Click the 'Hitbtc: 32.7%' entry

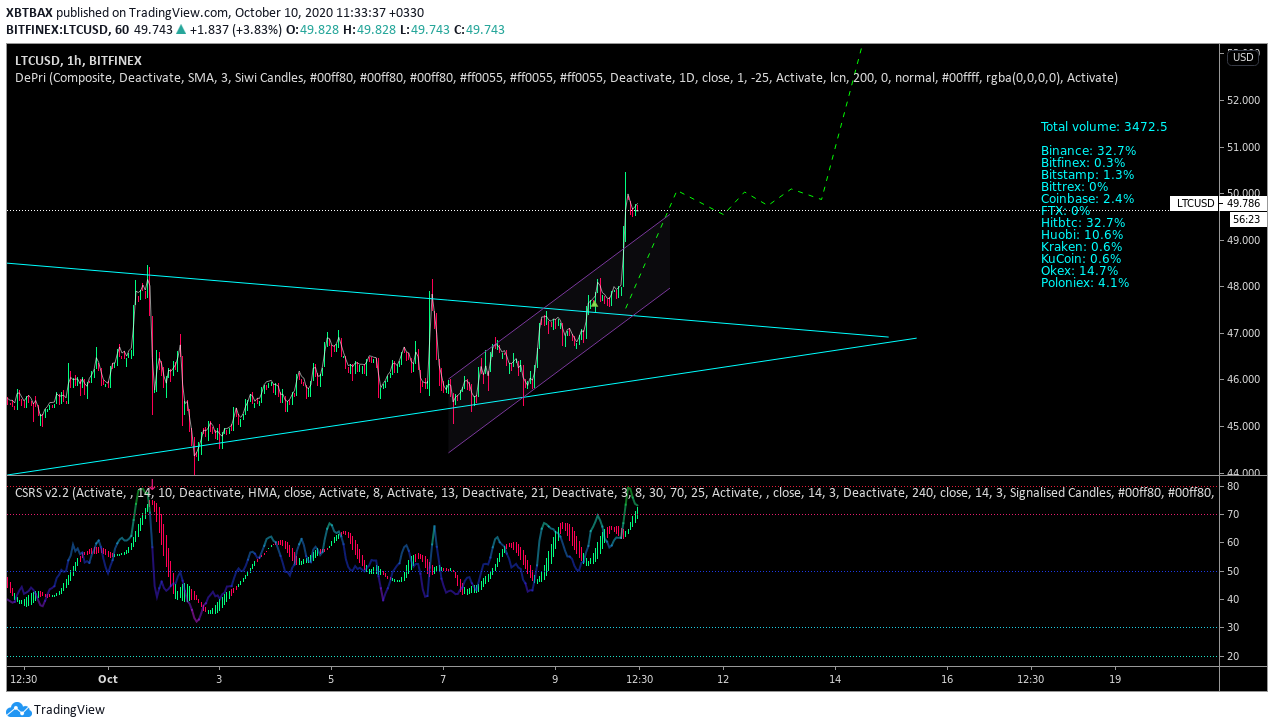[x=1083, y=223]
